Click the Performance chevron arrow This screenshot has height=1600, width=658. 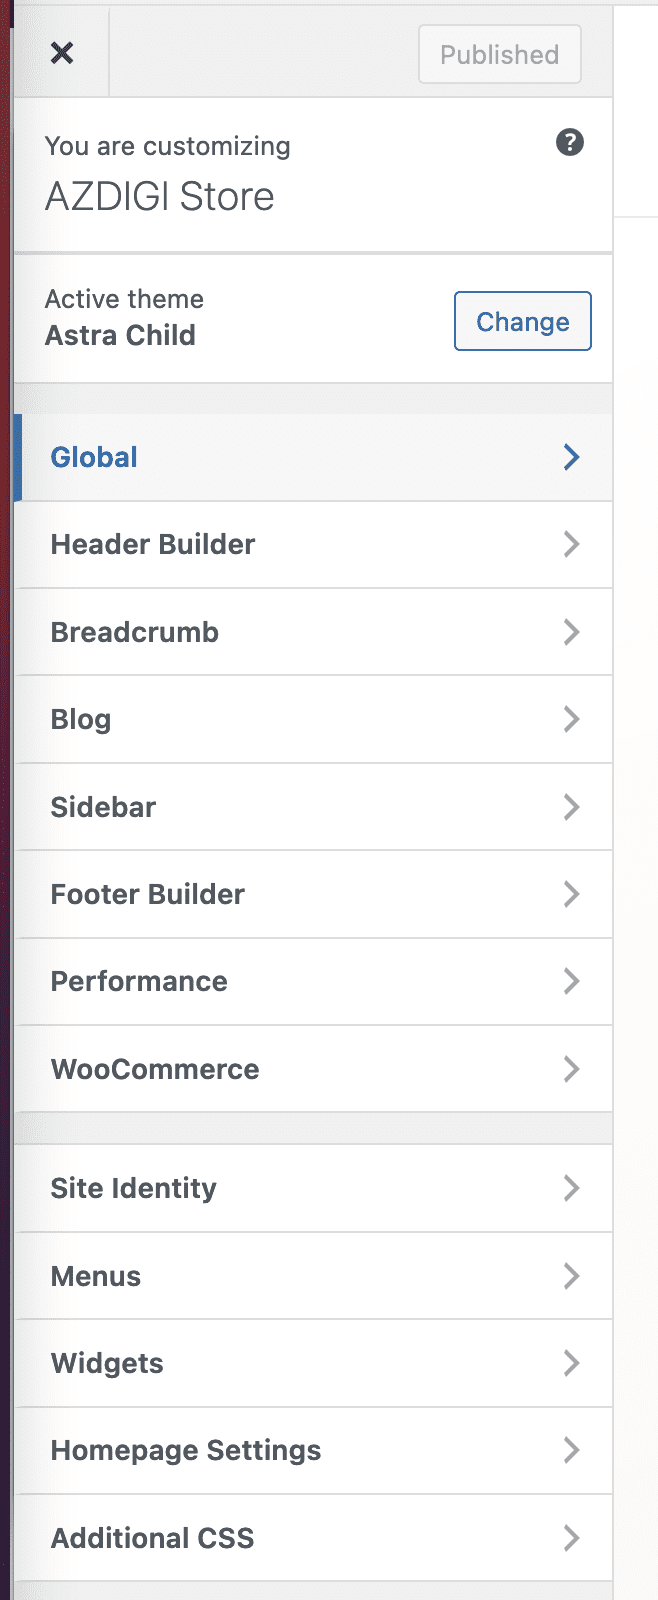[x=571, y=981]
